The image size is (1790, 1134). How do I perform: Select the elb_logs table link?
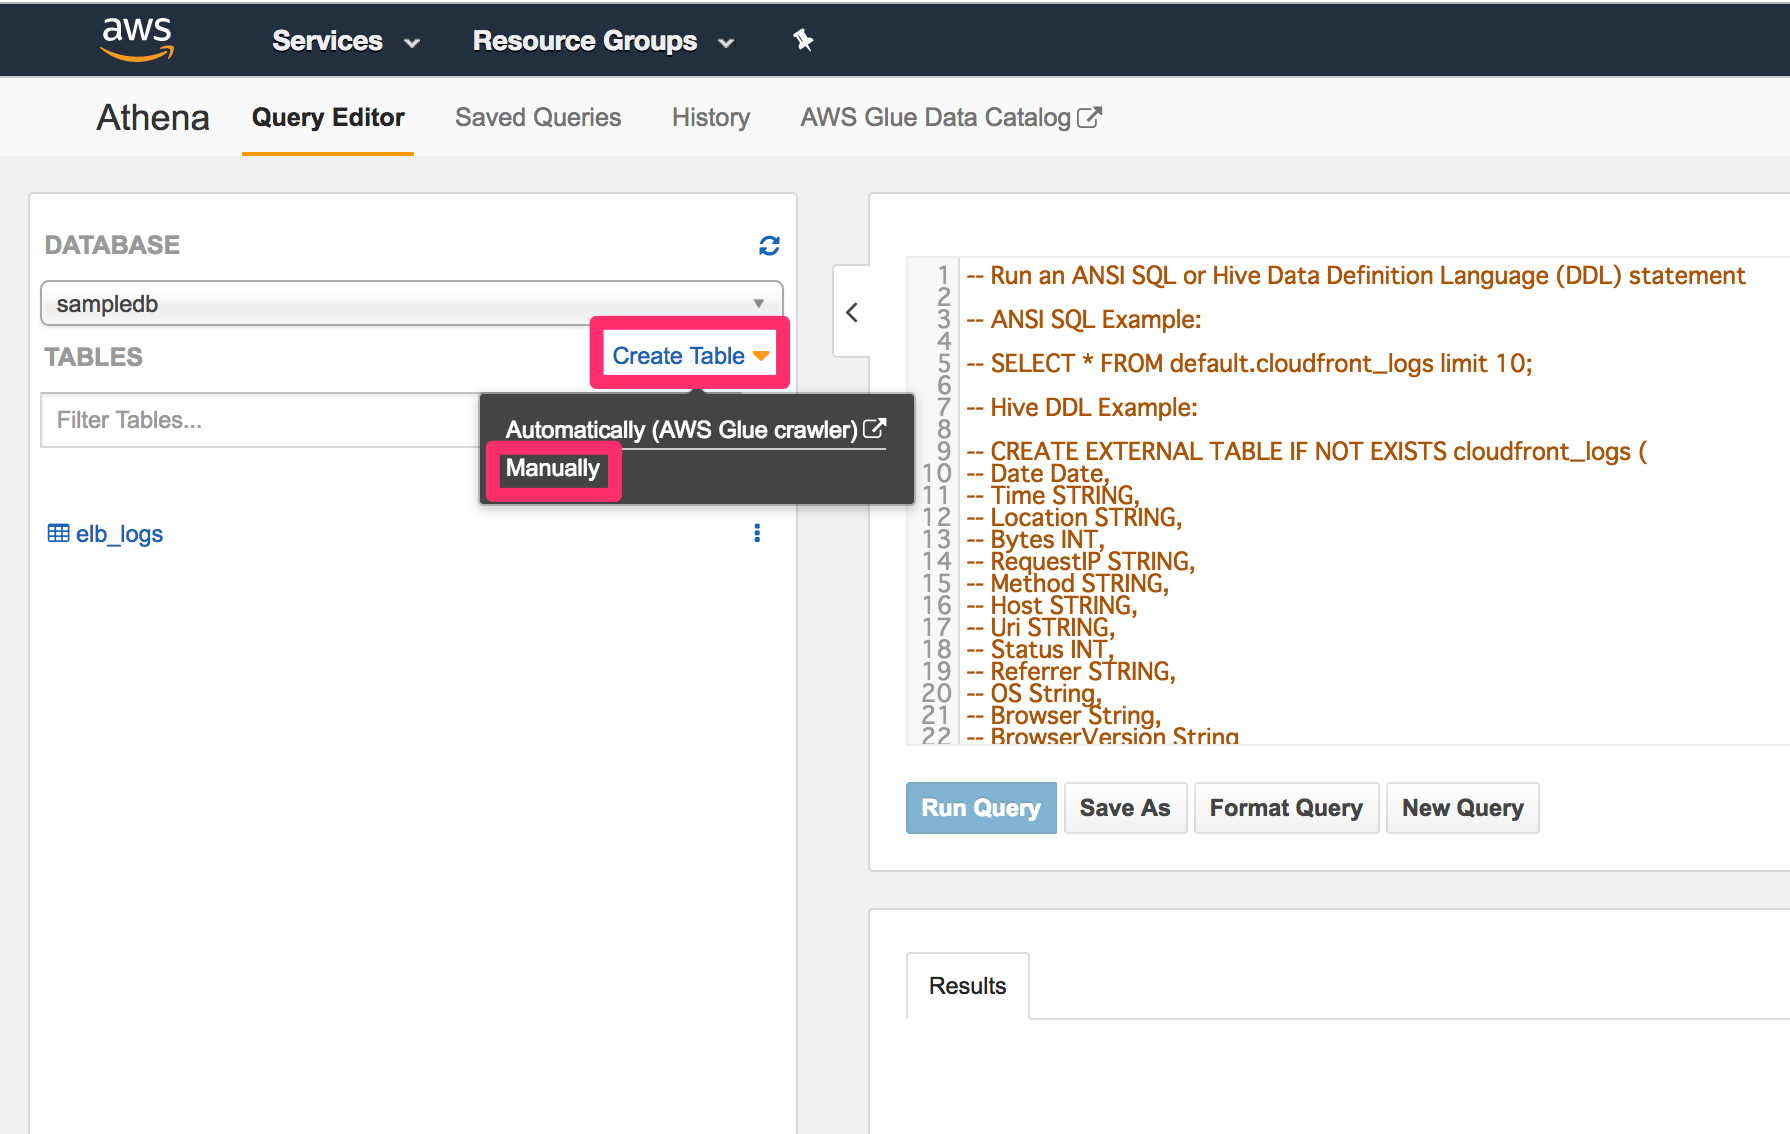point(118,533)
